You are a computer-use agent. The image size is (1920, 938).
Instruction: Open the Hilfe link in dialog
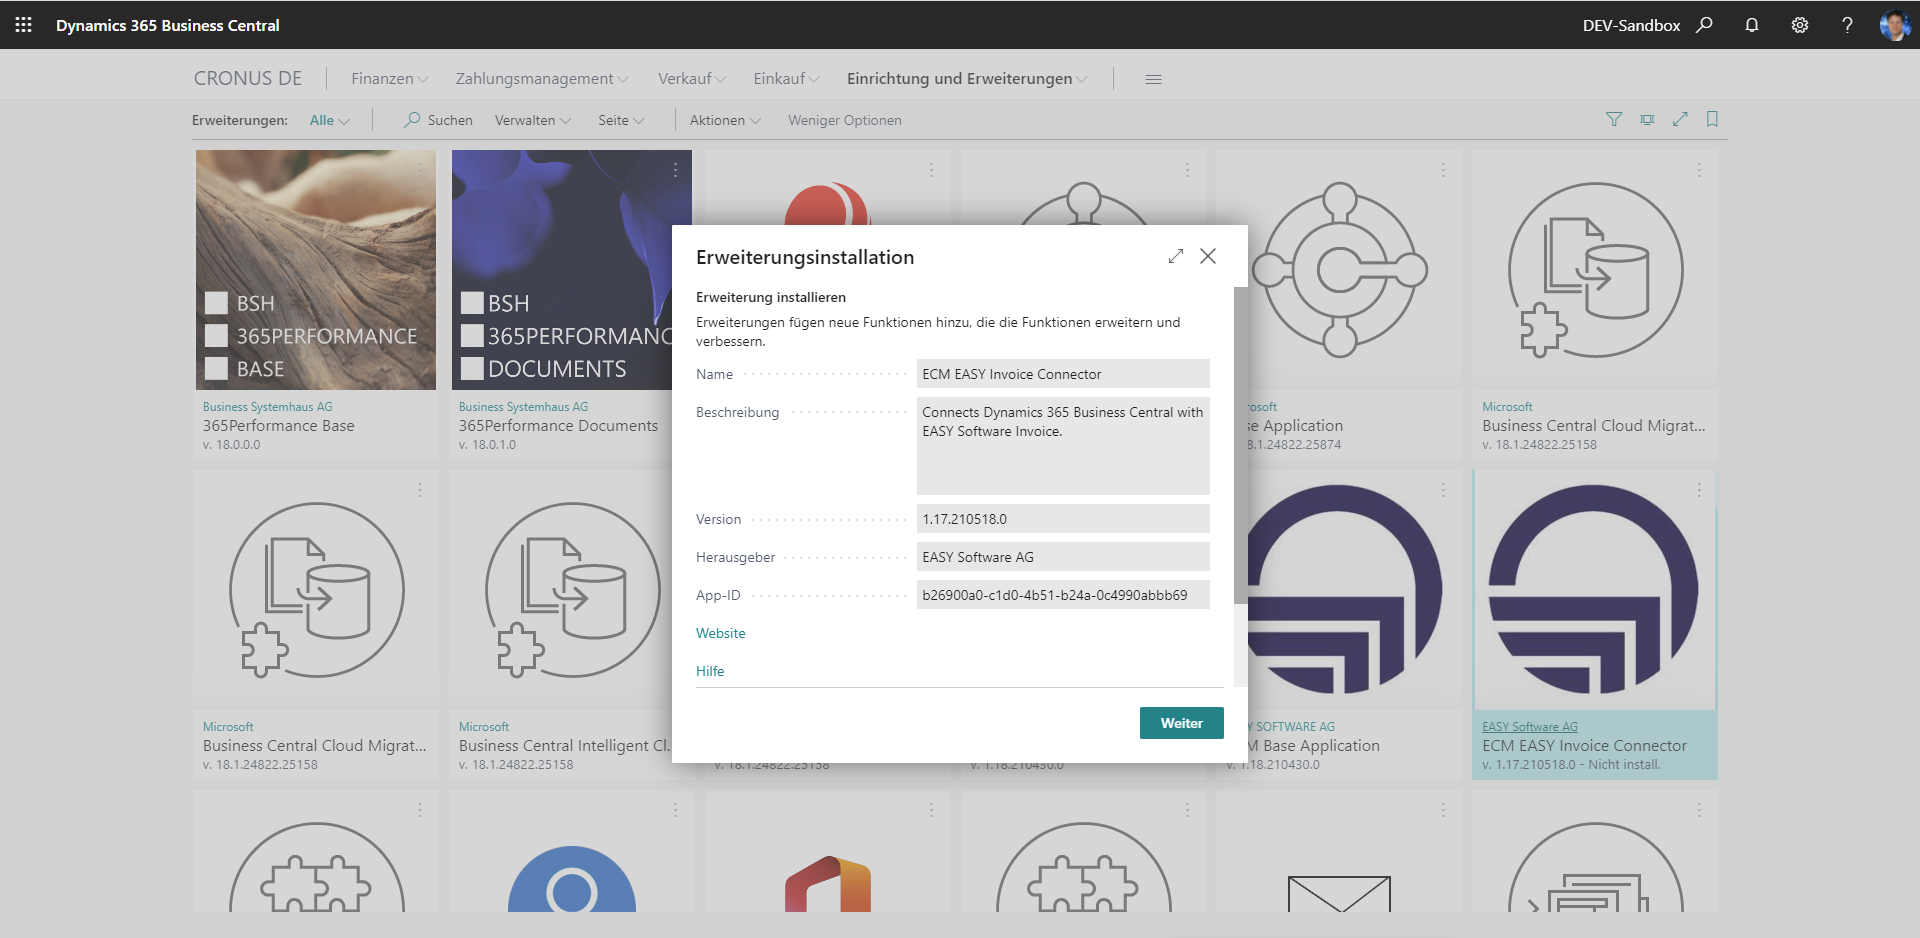710,671
